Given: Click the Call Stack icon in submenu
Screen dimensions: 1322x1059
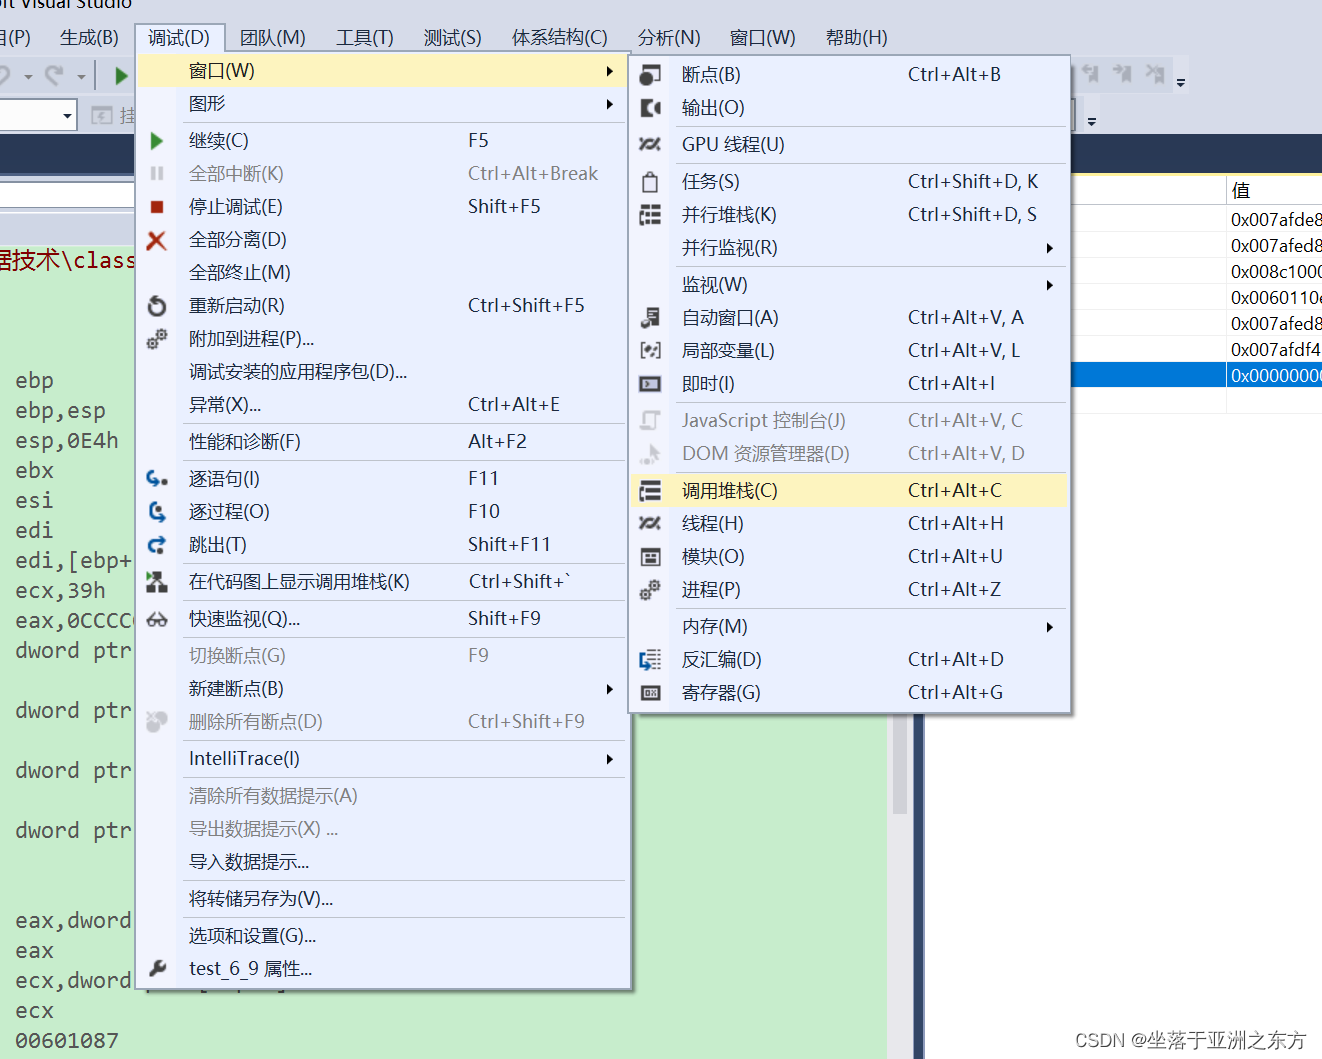Looking at the screenshot, I should pos(650,491).
